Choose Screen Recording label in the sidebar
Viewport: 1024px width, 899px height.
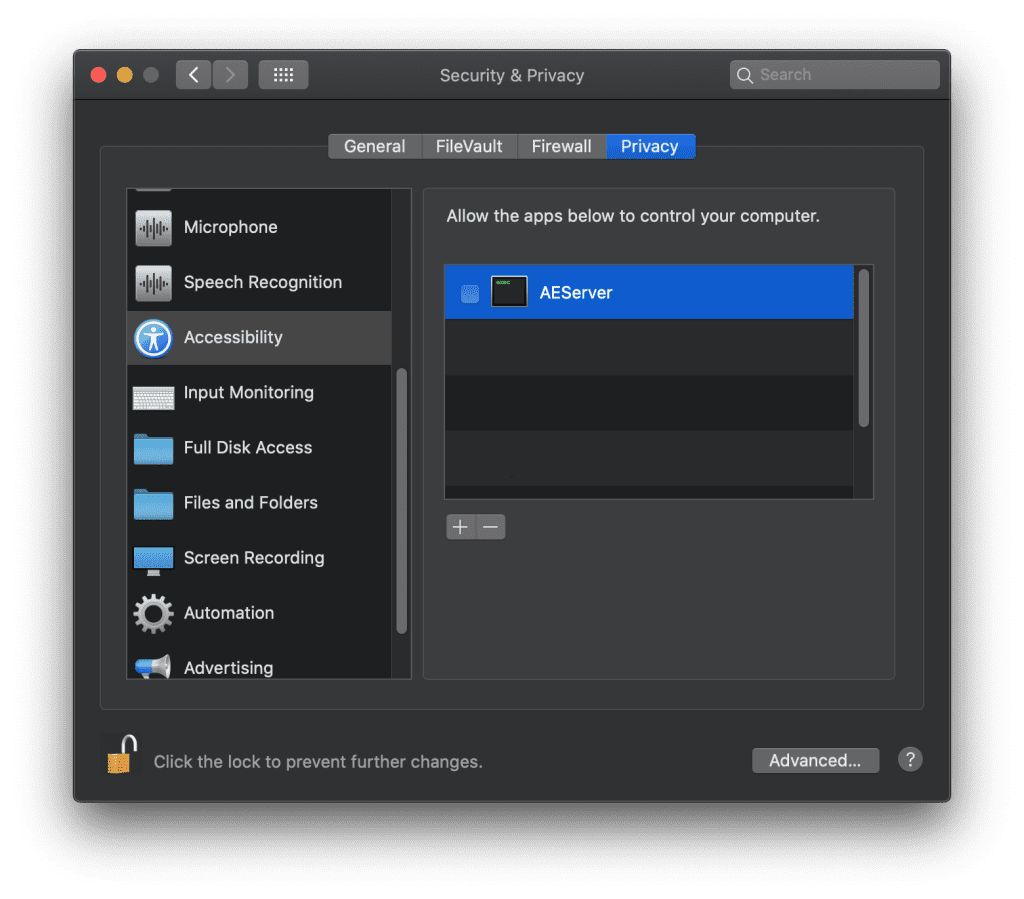click(x=254, y=558)
